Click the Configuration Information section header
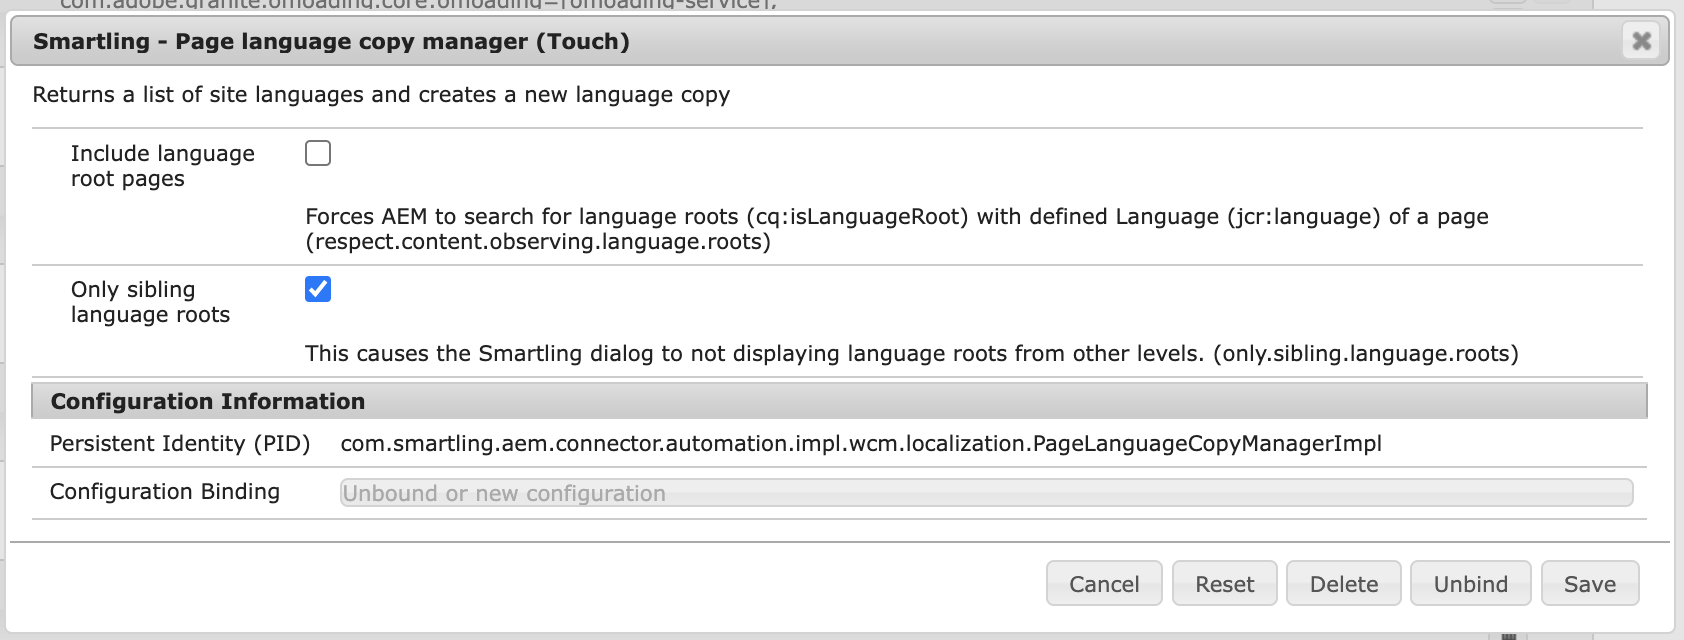Viewport: 1684px width, 640px height. (208, 402)
